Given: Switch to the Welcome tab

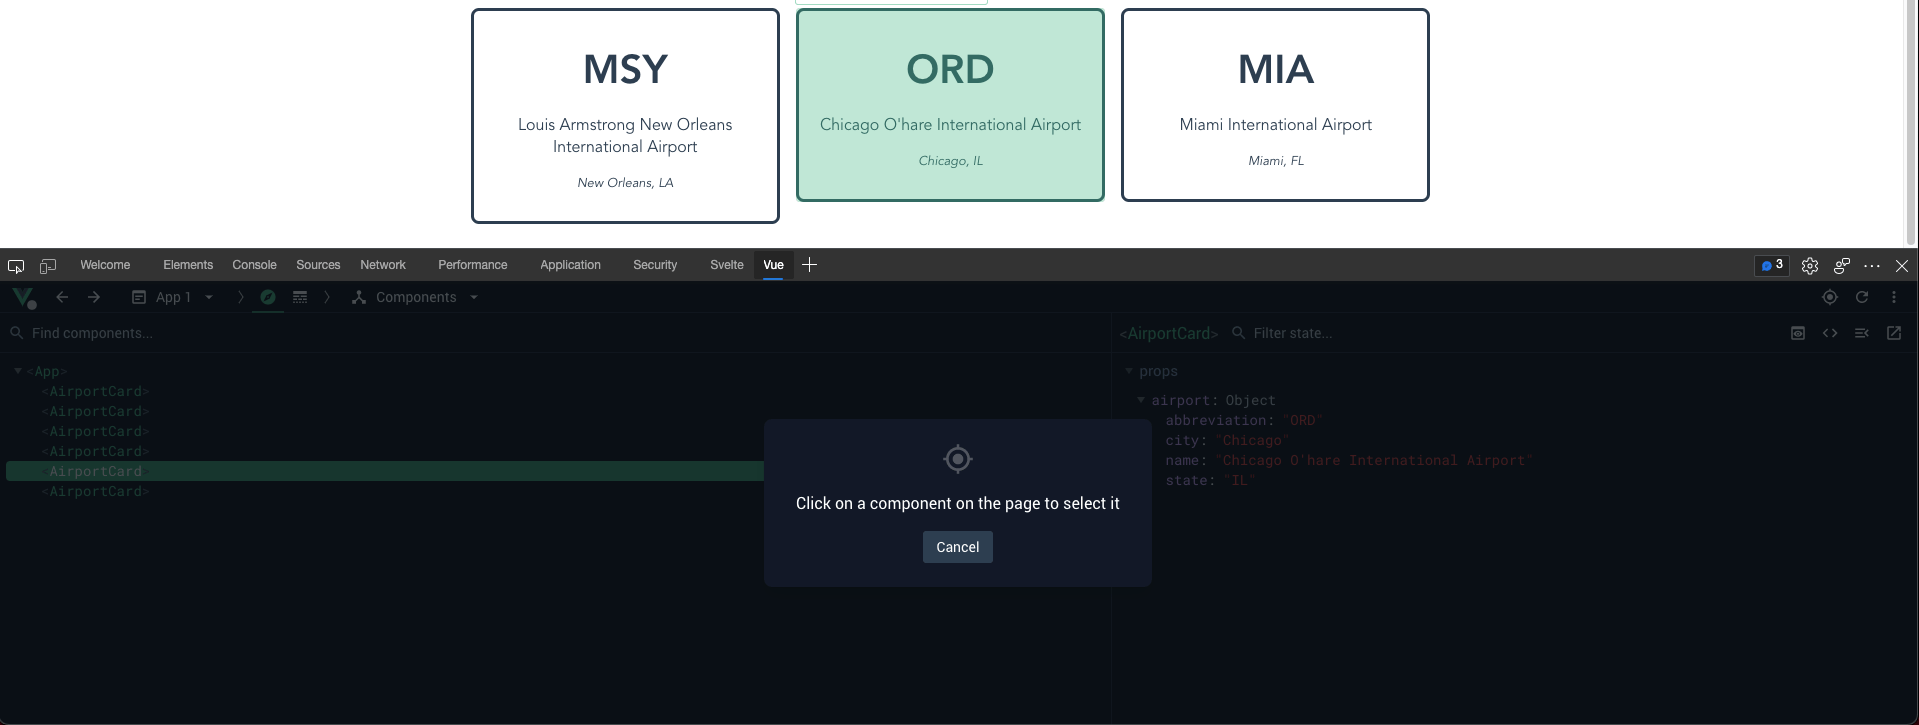Looking at the screenshot, I should point(105,265).
